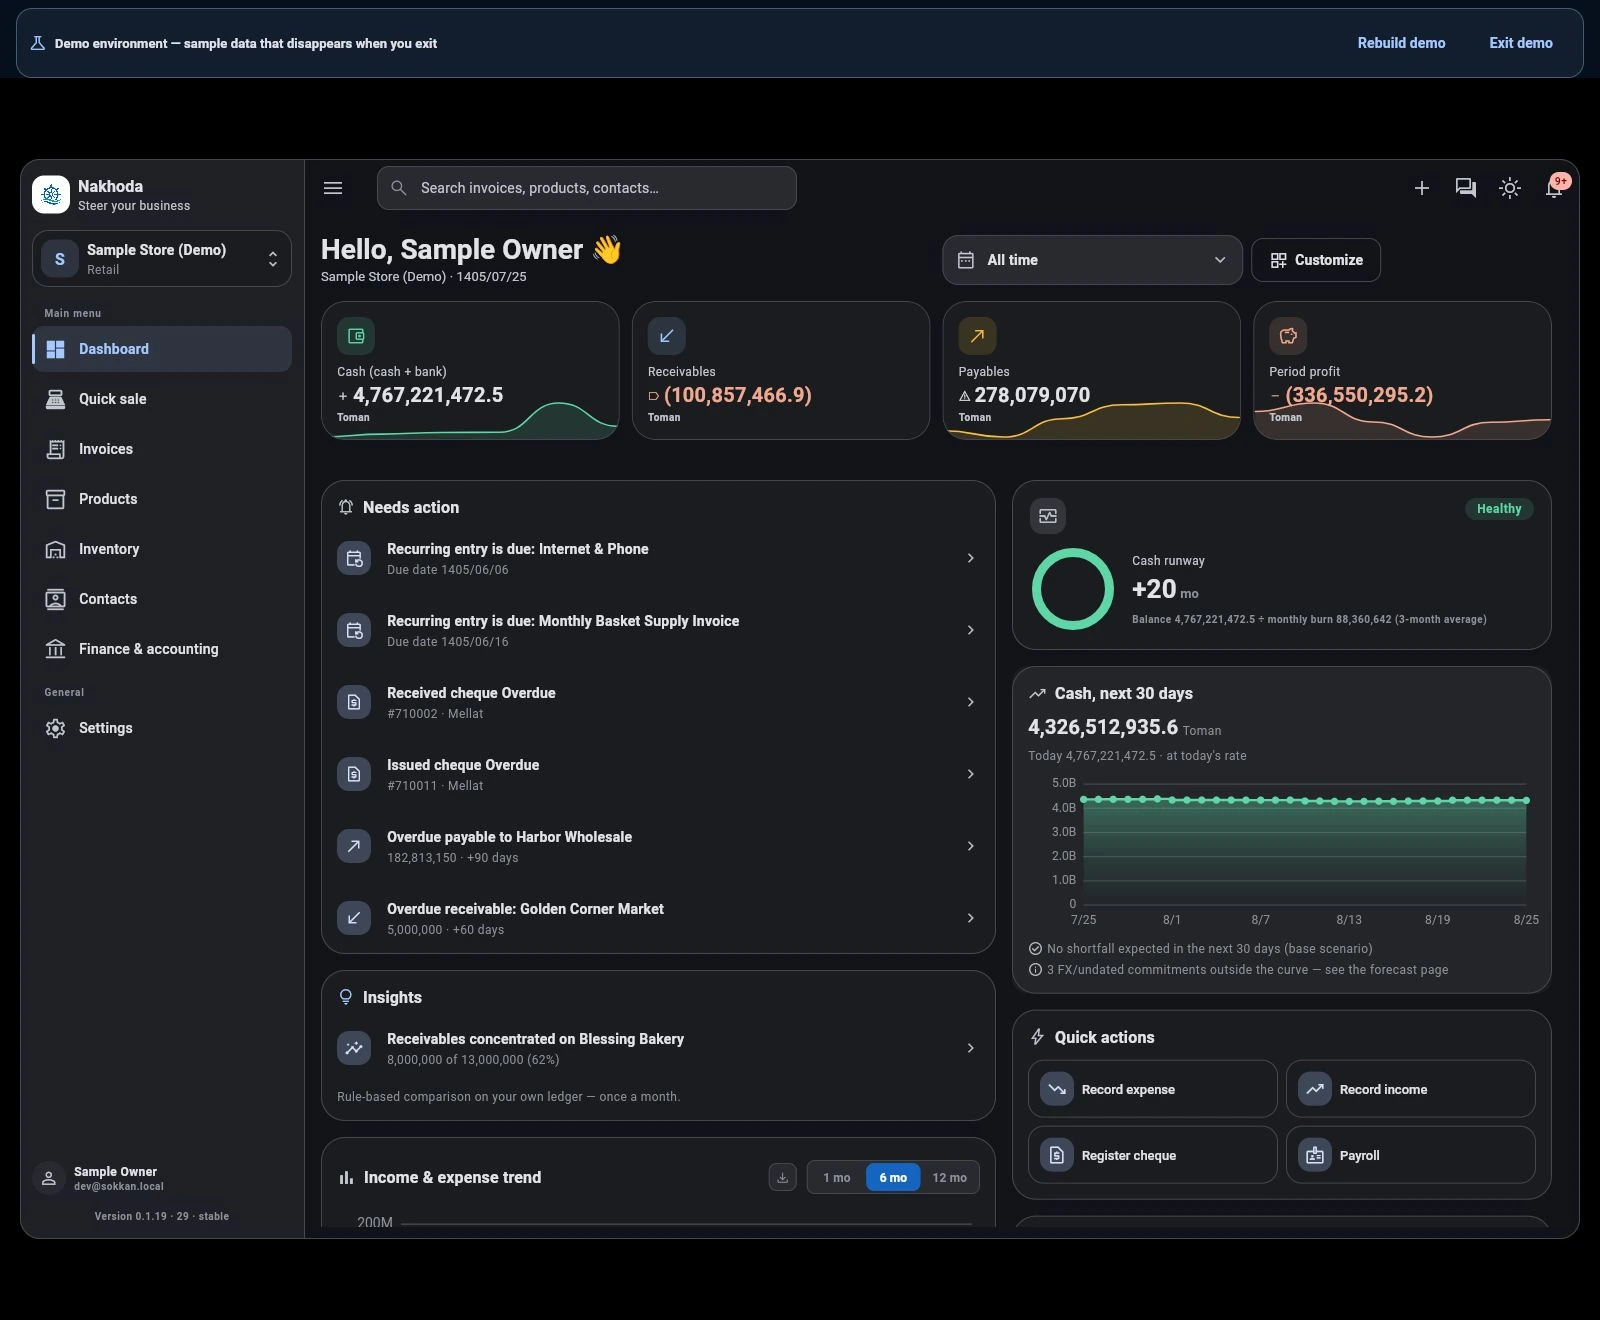This screenshot has width=1600, height=1320.
Task: Open Contacts from the sidebar
Action: point(162,599)
